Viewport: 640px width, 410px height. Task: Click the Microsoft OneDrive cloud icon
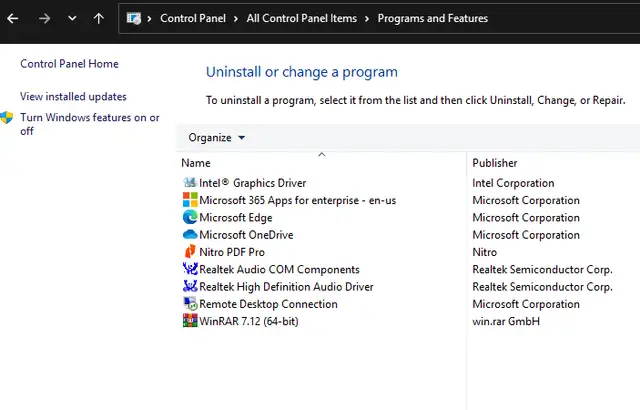tap(190, 235)
